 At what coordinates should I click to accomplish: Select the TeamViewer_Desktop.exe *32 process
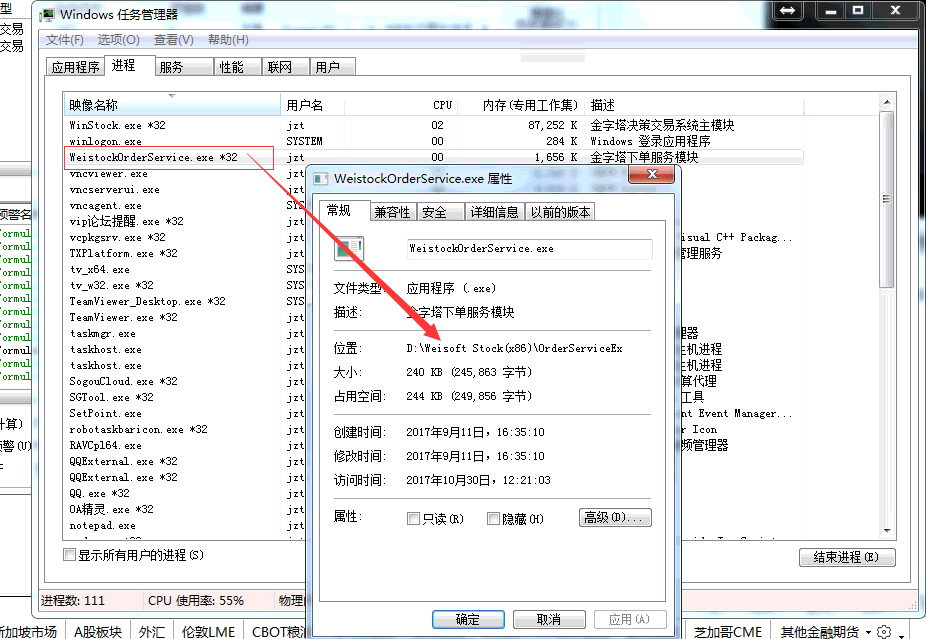tap(148, 301)
